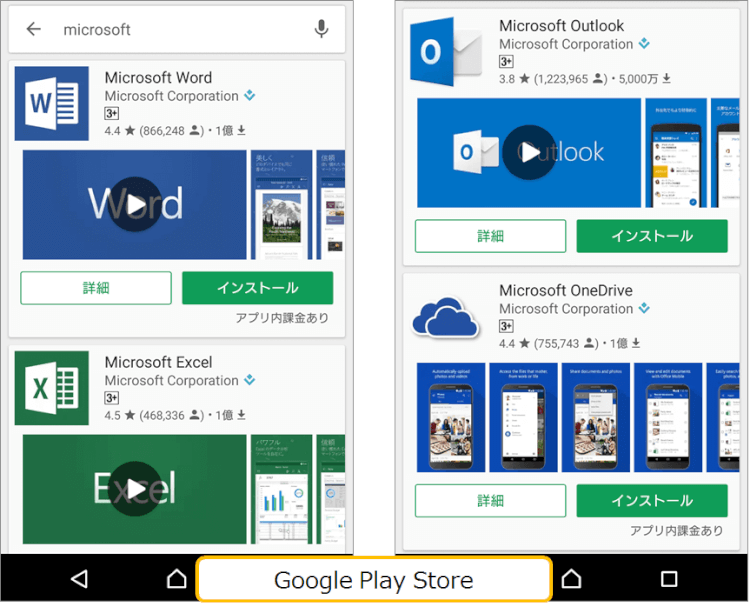
Task: Focus the 'microsoft' search field
Action: [x=176, y=29]
